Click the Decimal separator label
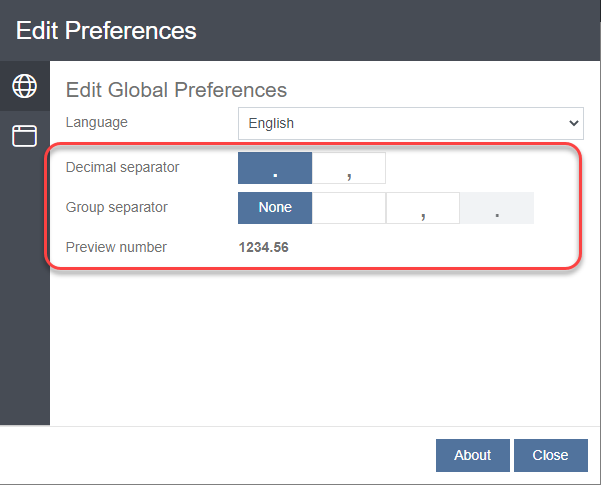The height and width of the screenshot is (485, 601). click(x=122, y=167)
